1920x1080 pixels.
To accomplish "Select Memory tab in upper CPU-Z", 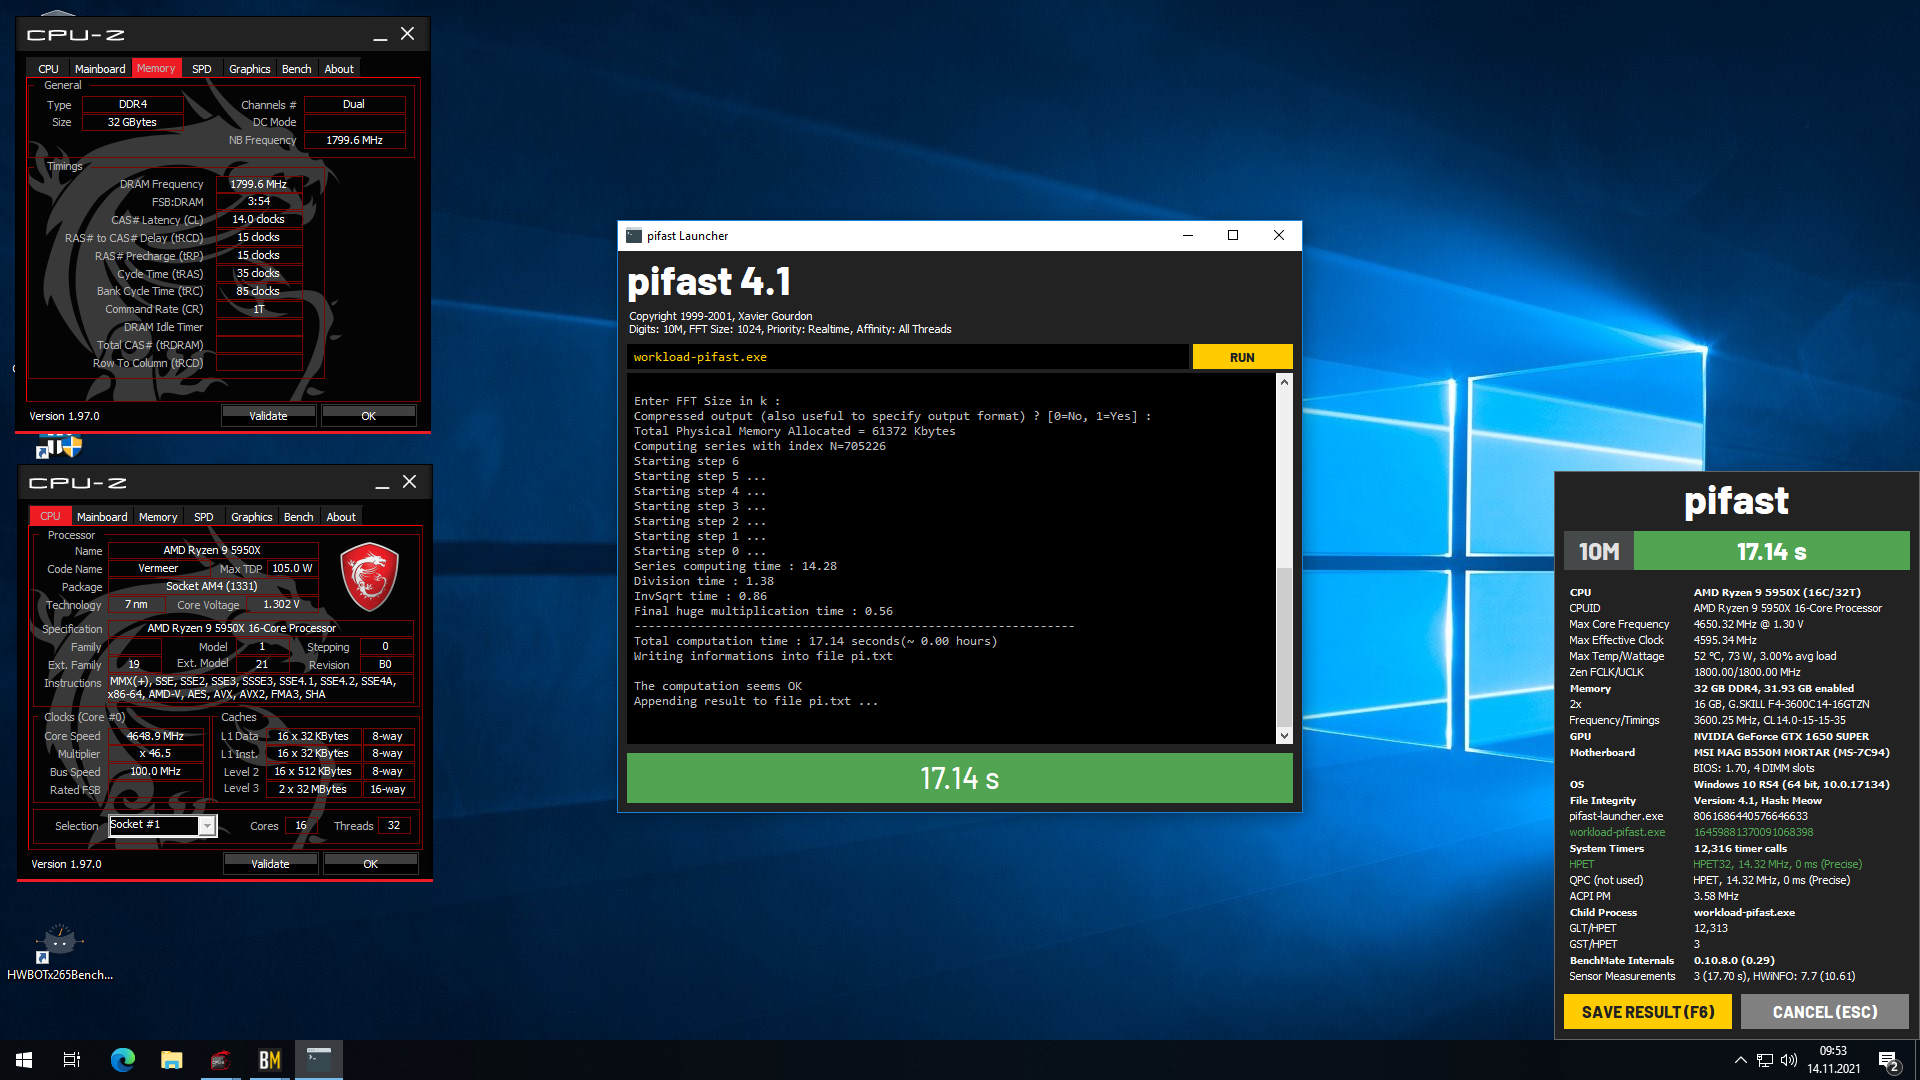I will (x=156, y=68).
